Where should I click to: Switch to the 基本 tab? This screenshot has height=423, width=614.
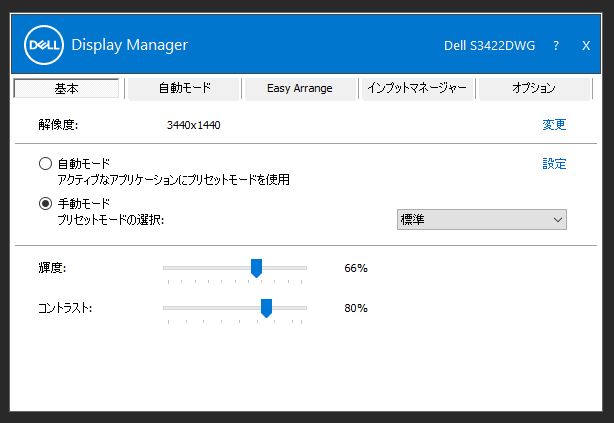(x=66, y=88)
